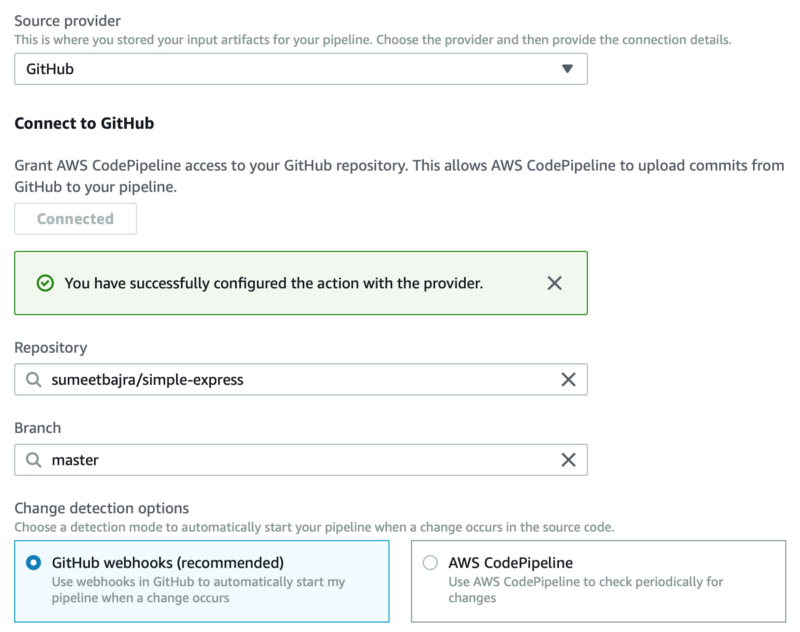Choose the GitHub webhooks (recommended) option card
800x632 pixels.
coord(202,582)
